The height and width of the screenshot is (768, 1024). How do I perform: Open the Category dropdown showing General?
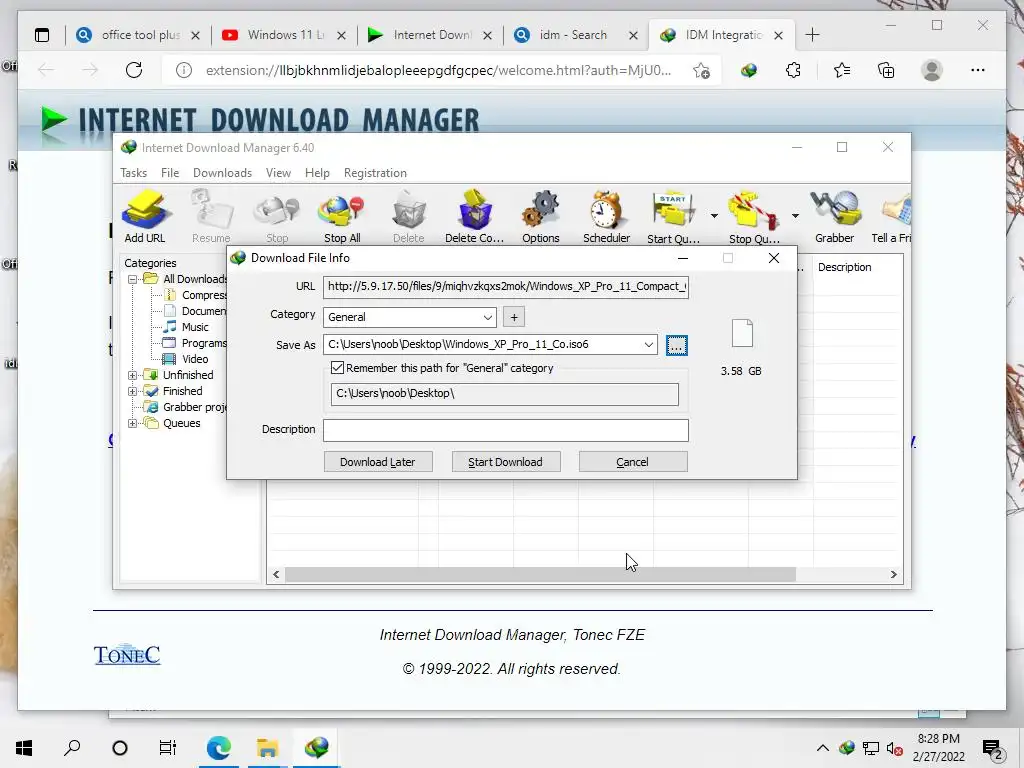pos(409,317)
